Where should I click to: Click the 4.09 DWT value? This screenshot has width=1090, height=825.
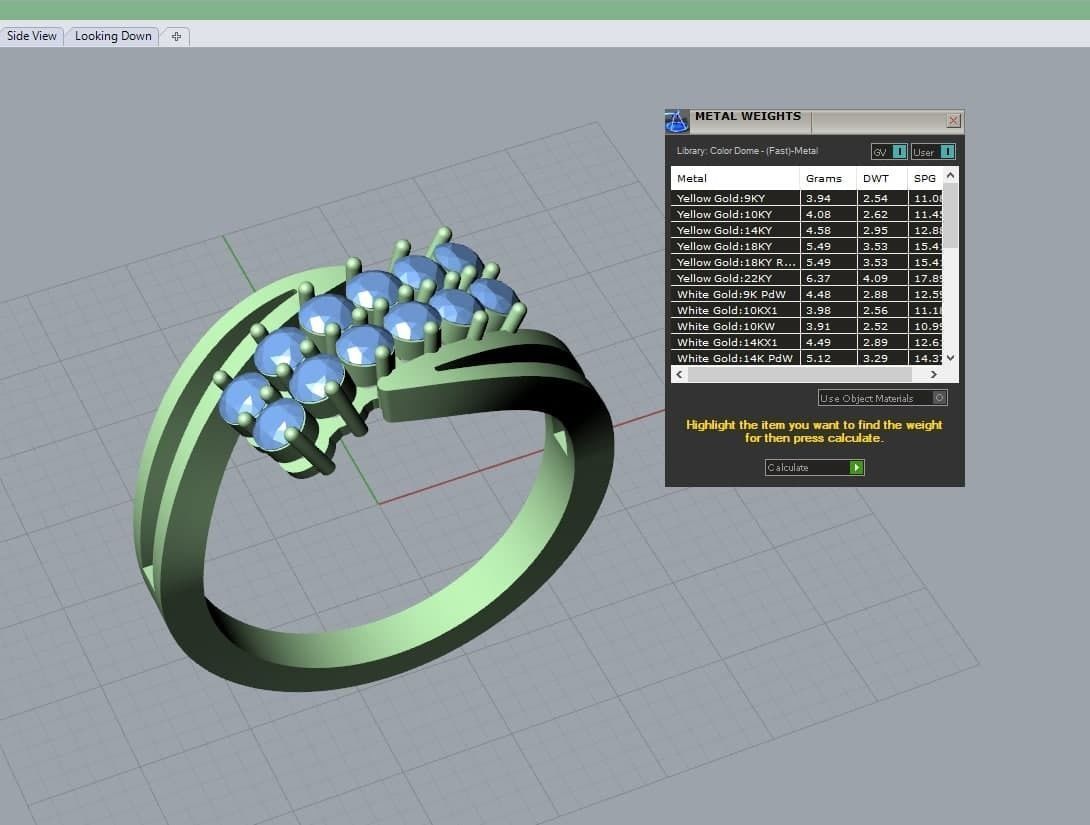pos(875,278)
